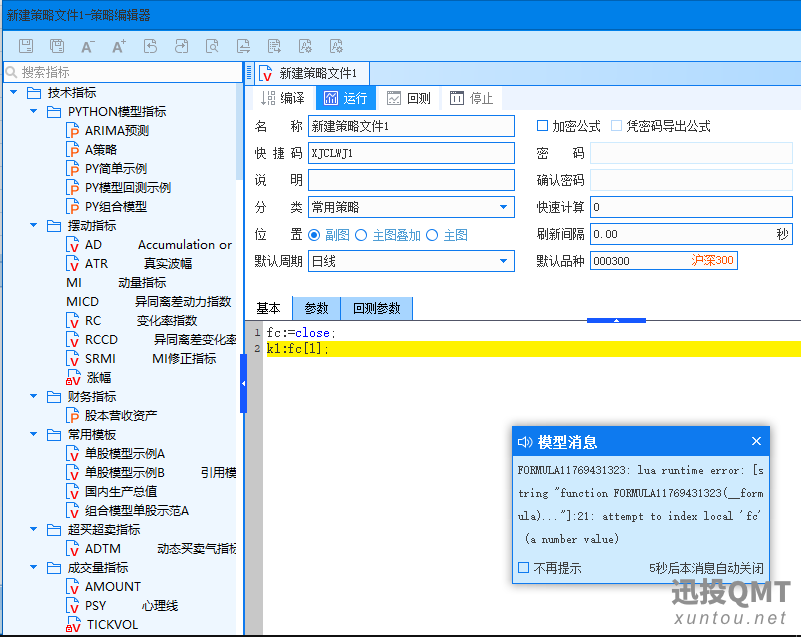The width and height of the screenshot is (801, 637).
Task: Open the 默认周期 日线 dropdown
Action: coord(410,261)
